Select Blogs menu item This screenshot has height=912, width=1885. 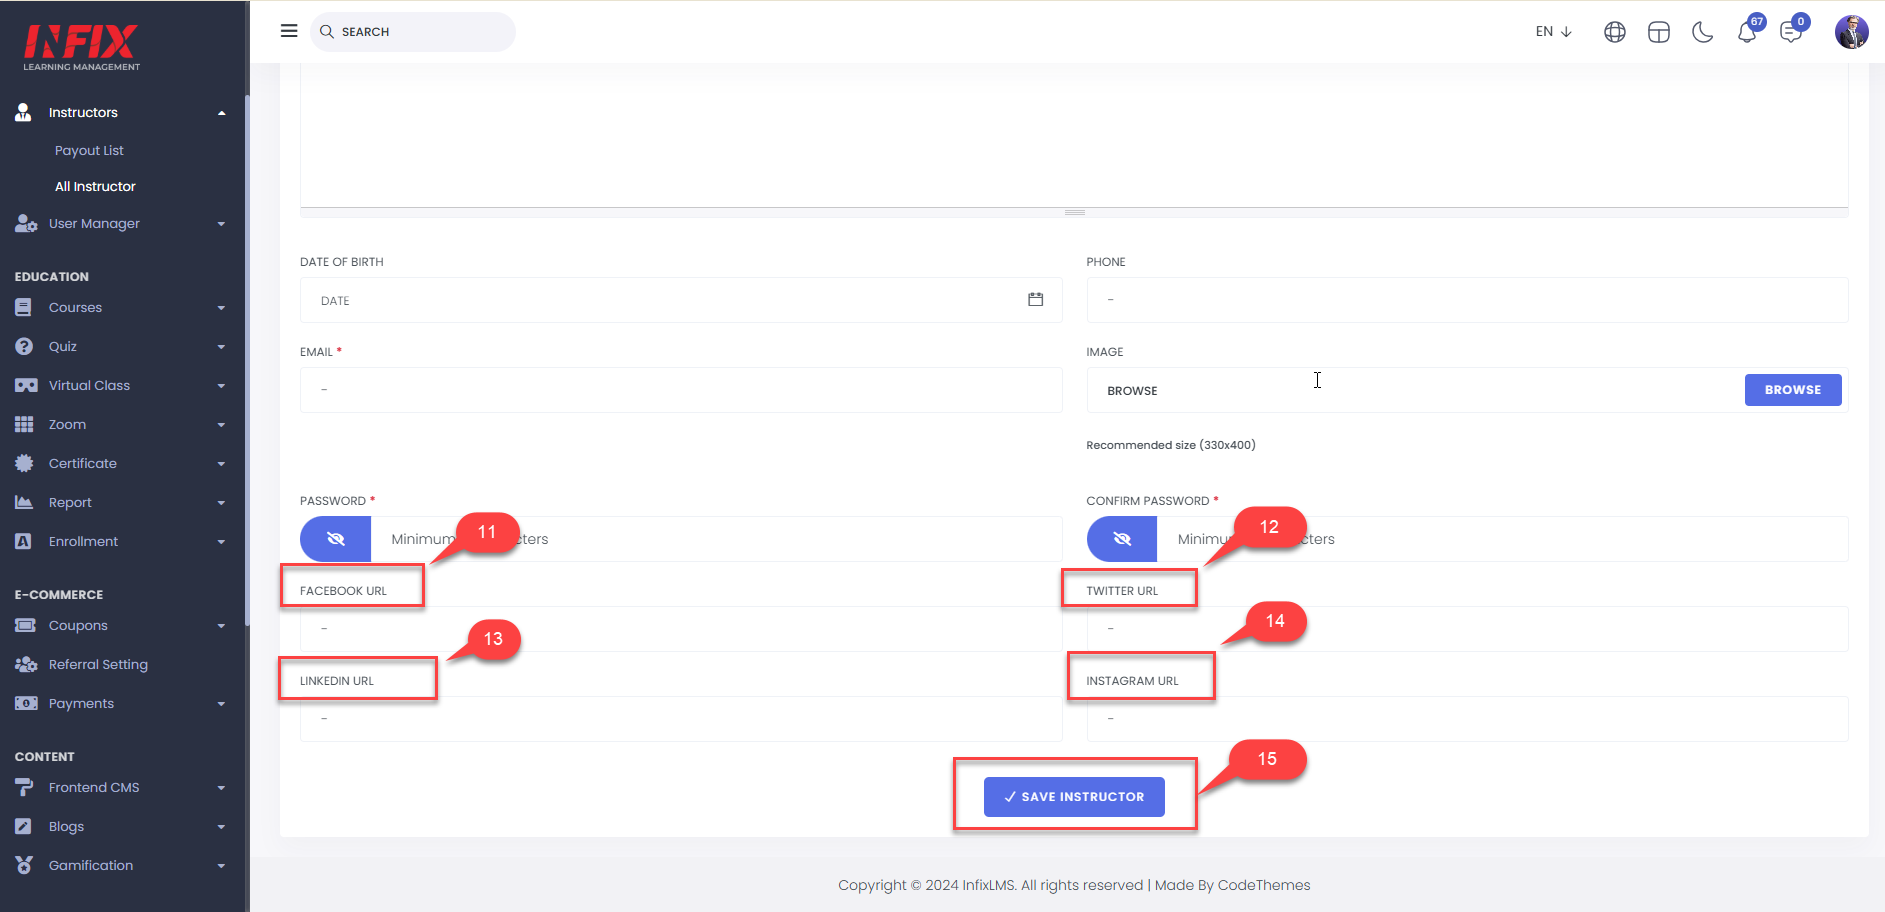tap(66, 827)
